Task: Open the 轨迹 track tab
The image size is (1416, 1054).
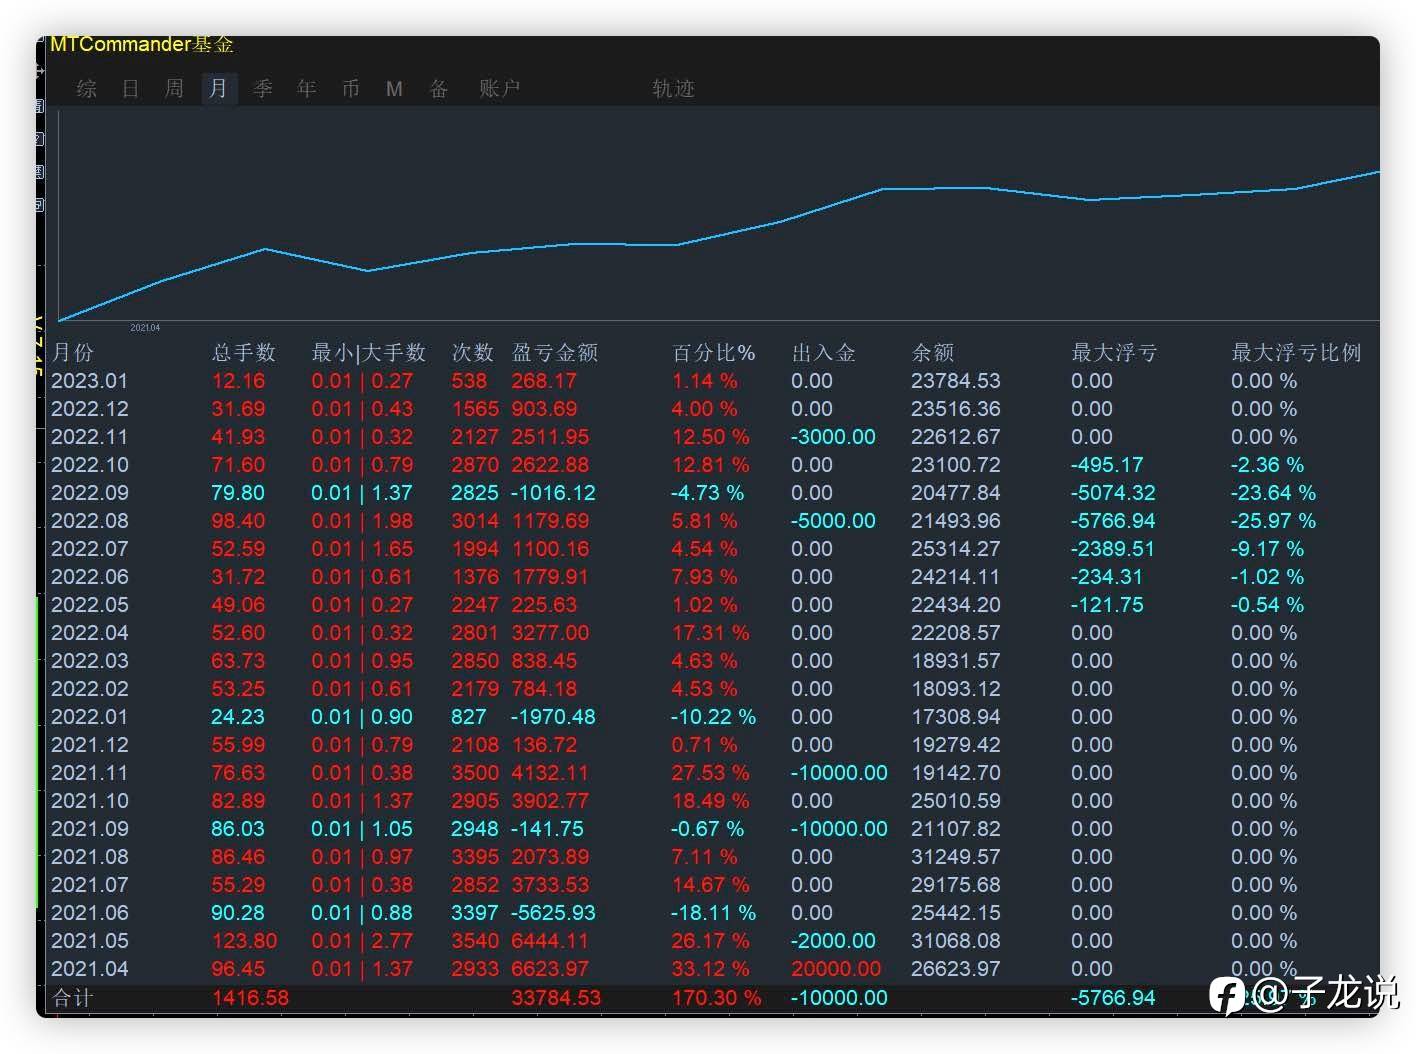Action: 673,89
